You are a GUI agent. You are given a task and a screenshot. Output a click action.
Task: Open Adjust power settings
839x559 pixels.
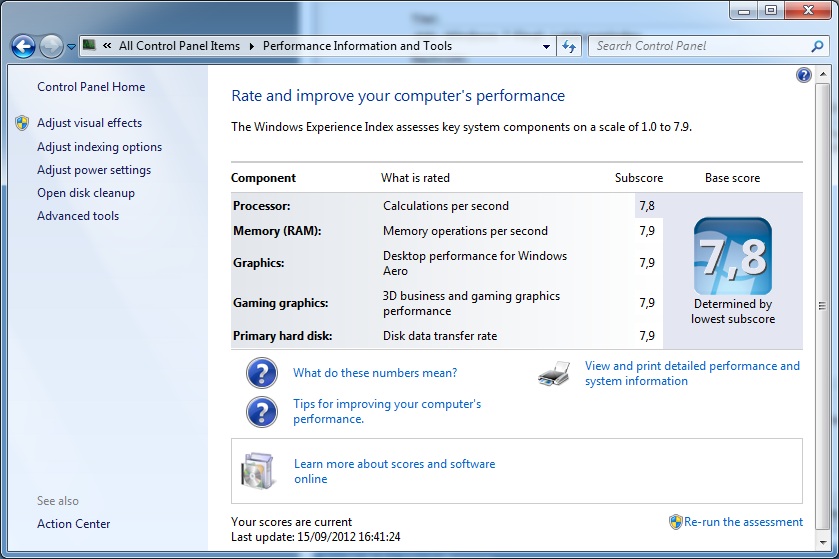[94, 170]
